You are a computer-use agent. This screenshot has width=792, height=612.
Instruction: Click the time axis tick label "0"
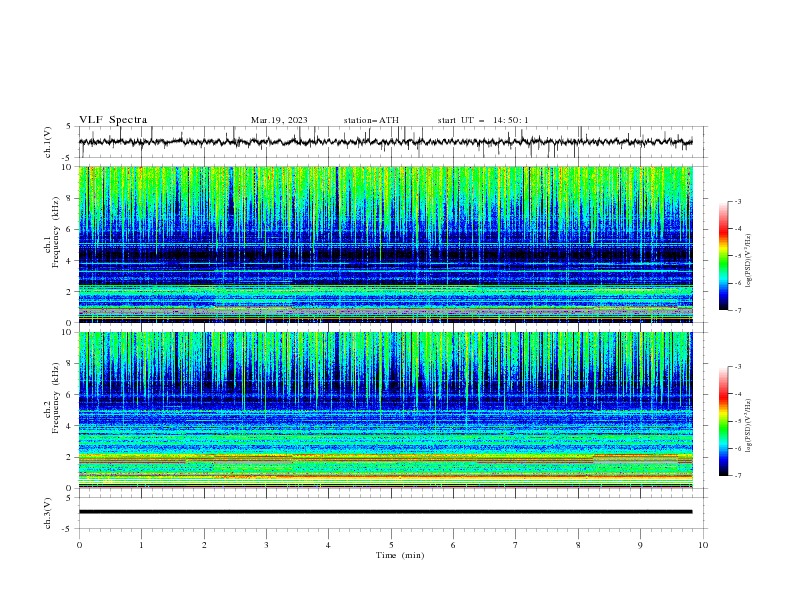pyautogui.click(x=79, y=545)
